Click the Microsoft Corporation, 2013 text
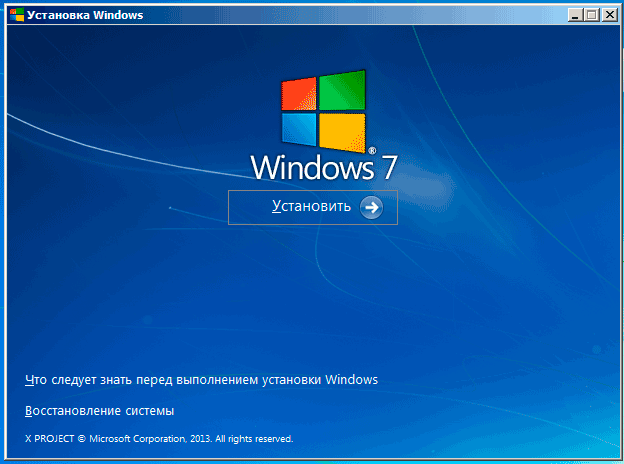 (x=151, y=439)
